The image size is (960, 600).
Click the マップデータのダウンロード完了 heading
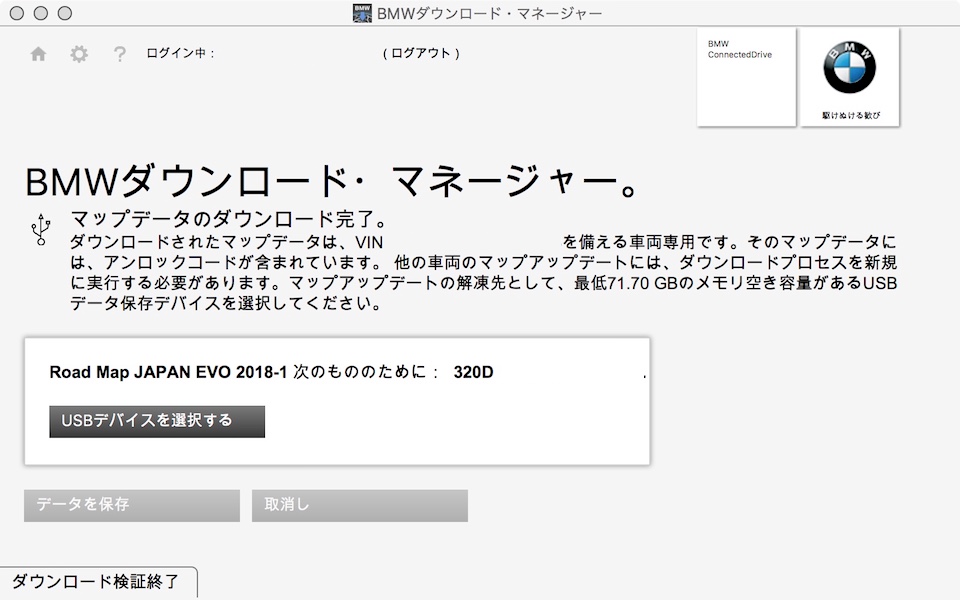(x=230, y=219)
